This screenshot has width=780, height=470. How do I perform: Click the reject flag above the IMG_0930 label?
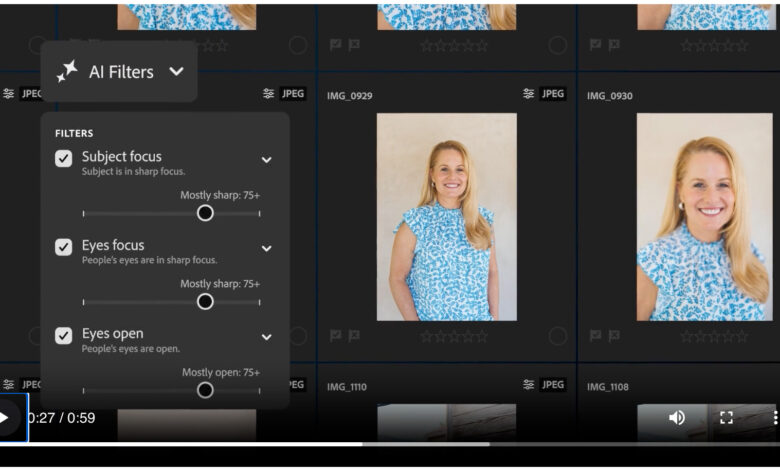tap(614, 45)
